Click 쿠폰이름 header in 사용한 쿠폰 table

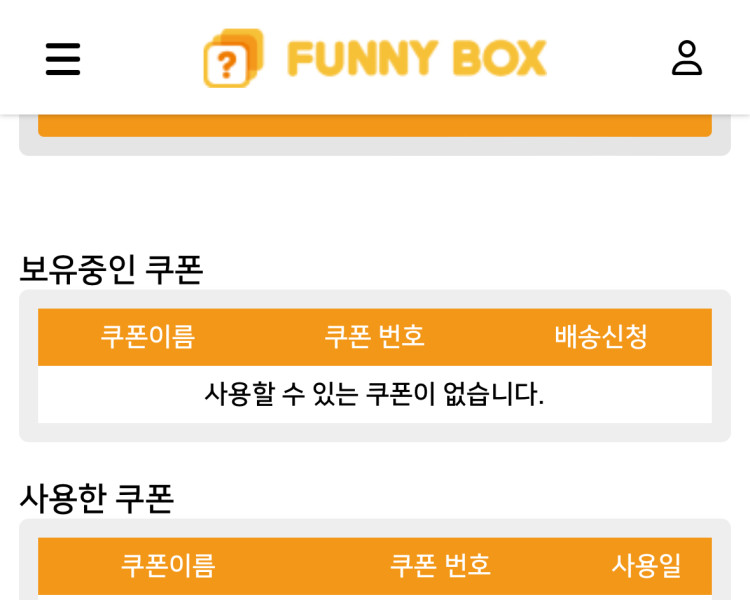tap(168, 566)
